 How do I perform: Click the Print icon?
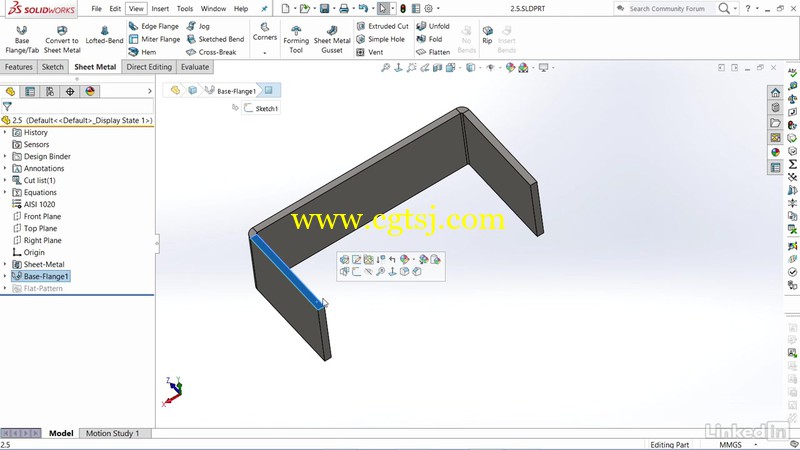[344, 9]
